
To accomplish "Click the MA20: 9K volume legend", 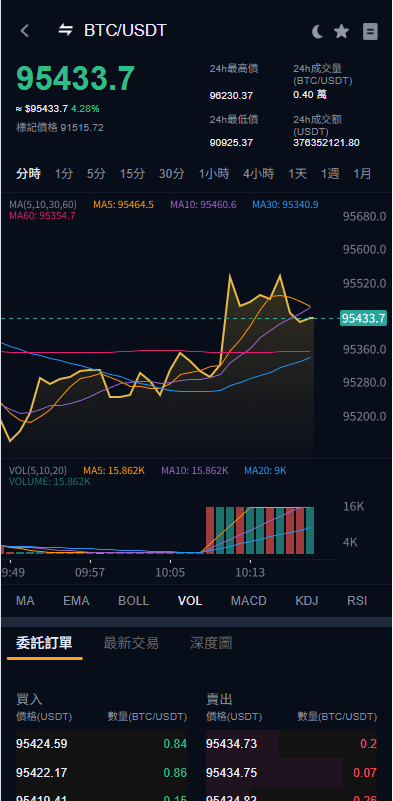I will pyautogui.click(x=265, y=470).
